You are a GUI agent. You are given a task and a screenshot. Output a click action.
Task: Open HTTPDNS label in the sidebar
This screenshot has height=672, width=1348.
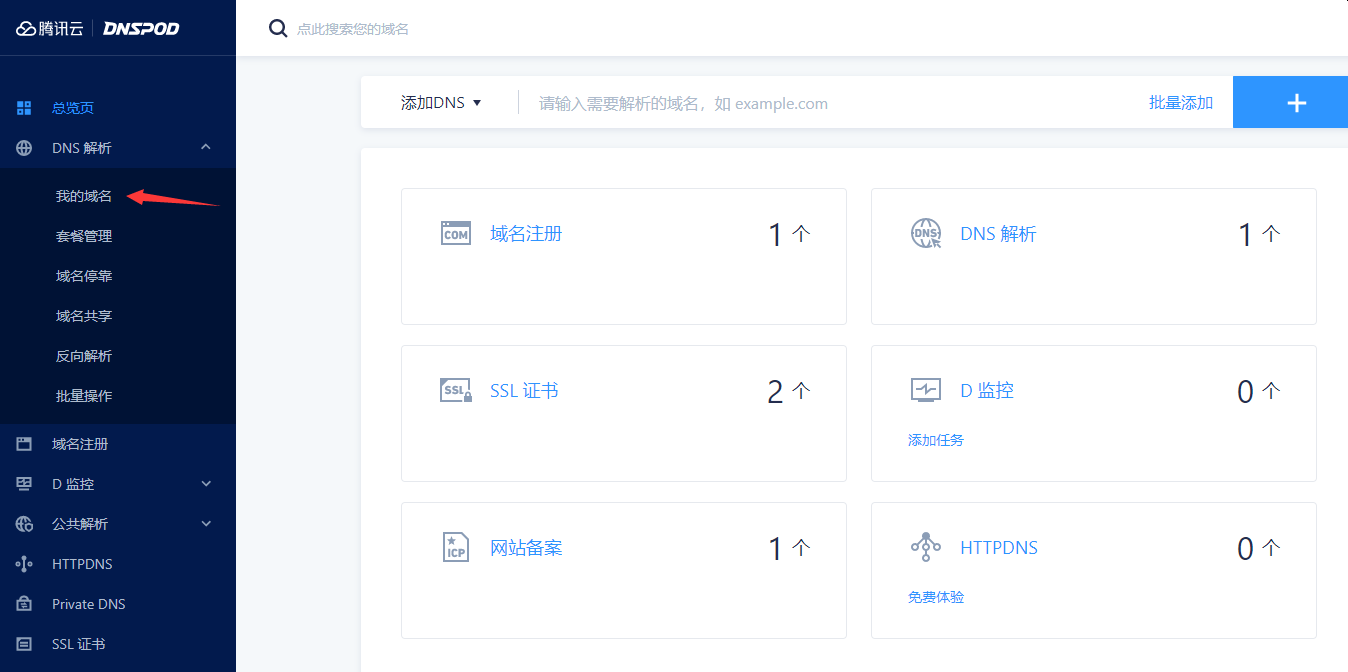pyautogui.click(x=82, y=564)
